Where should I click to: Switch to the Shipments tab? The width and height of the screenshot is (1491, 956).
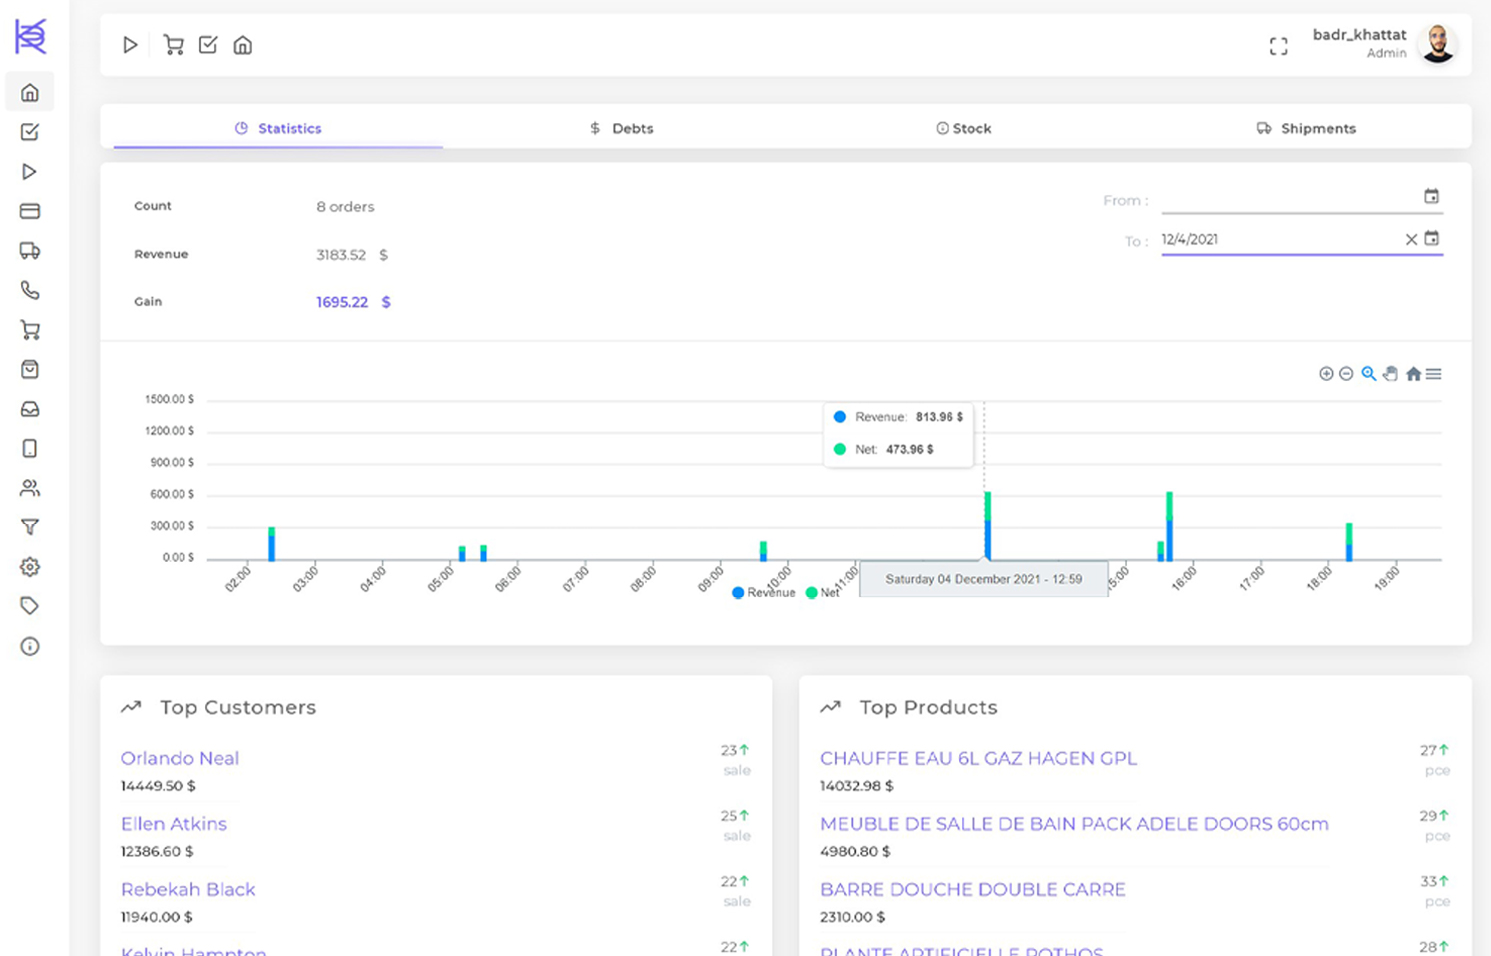(x=1307, y=128)
